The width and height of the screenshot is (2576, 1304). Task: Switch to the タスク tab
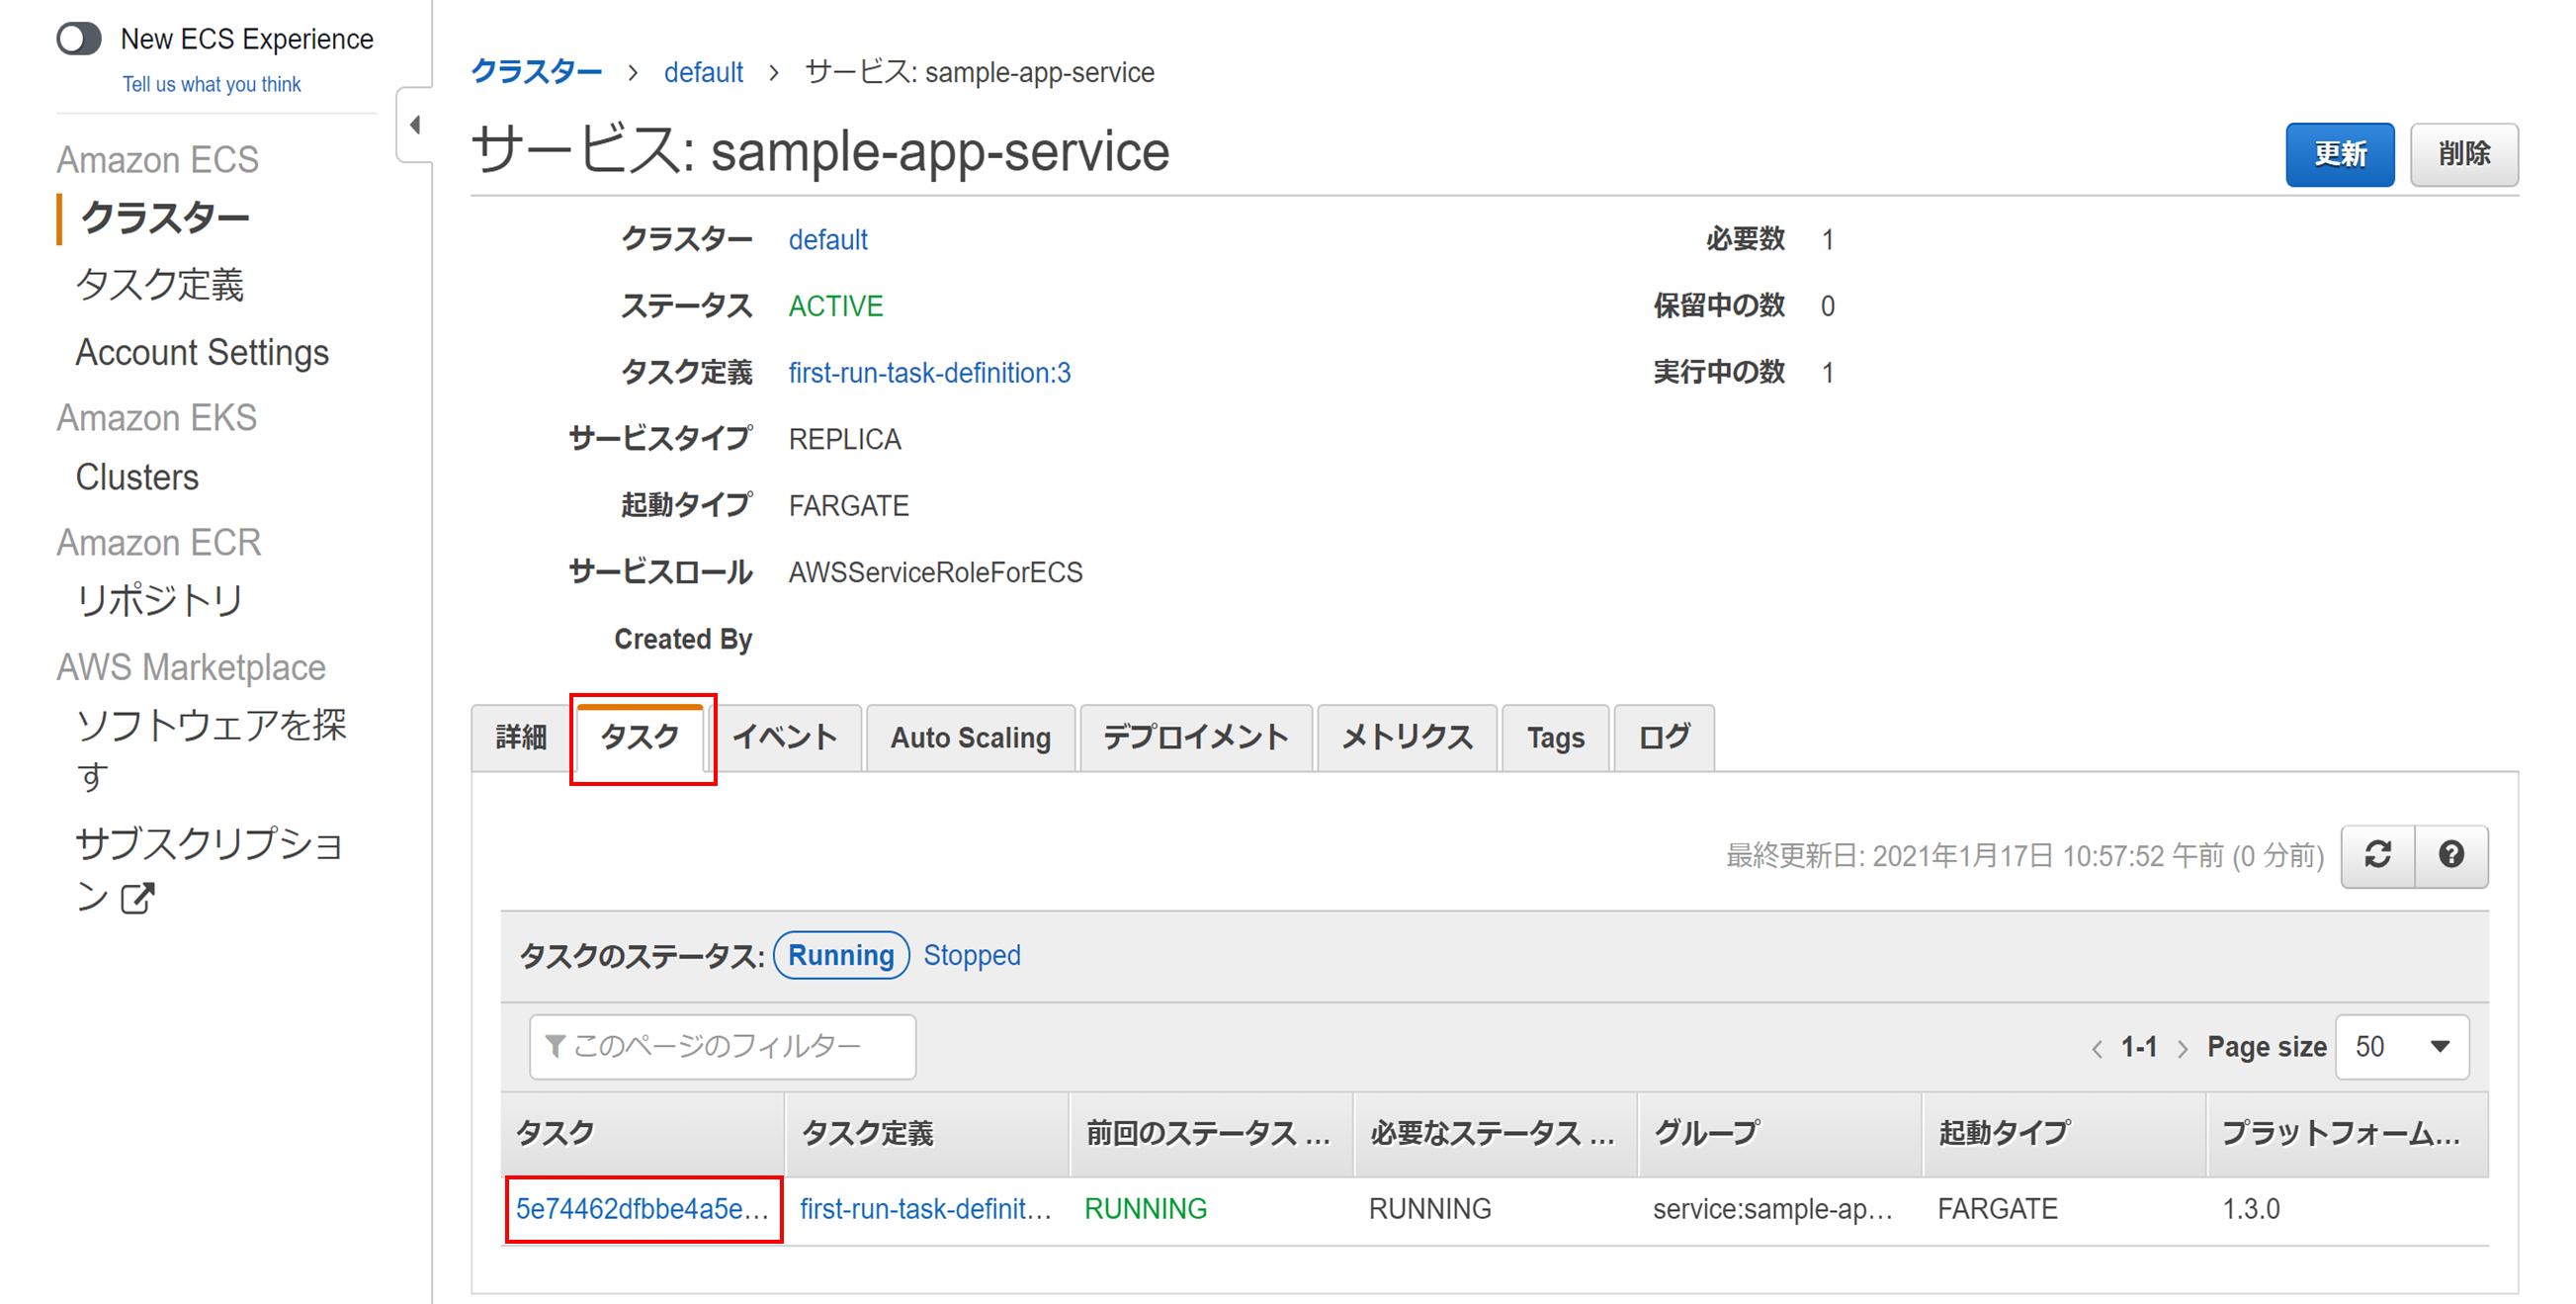(640, 738)
